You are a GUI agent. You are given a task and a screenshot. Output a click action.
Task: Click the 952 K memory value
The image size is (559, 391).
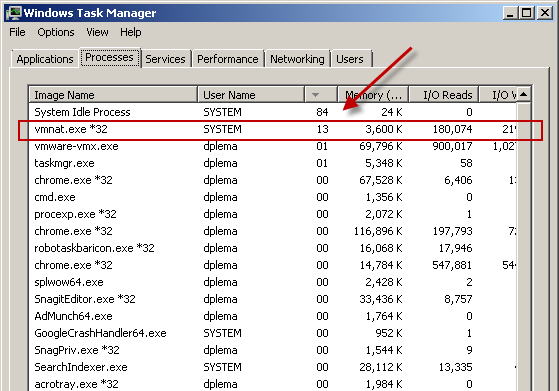[x=389, y=333]
